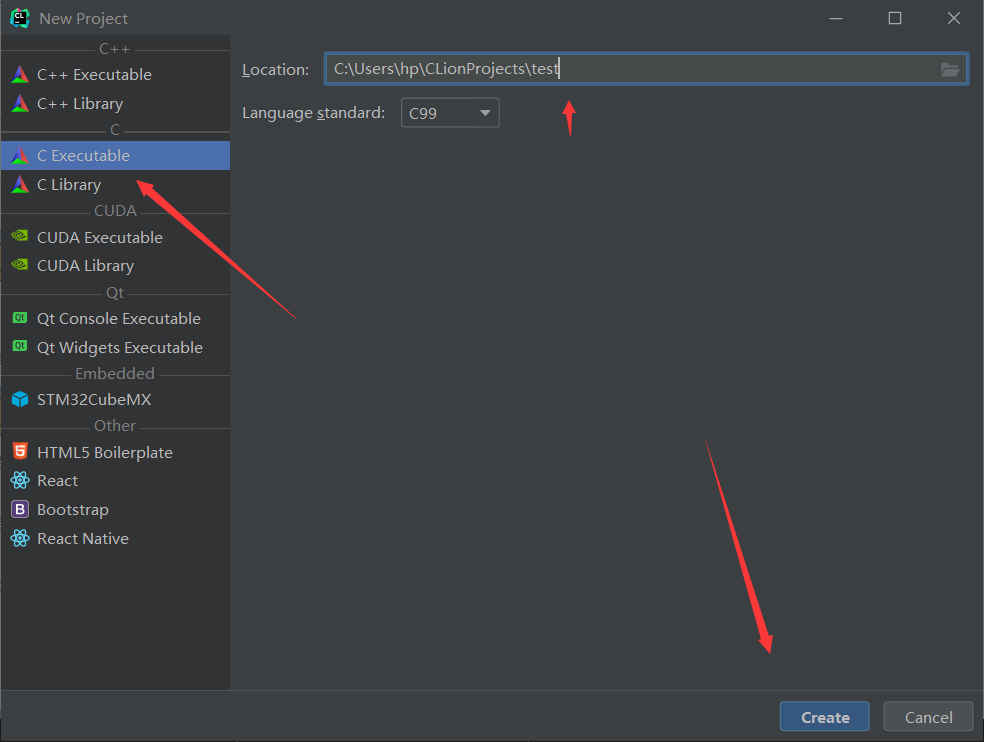984x742 pixels.
Task: Click the React Native atom icon
Action: coord(20,538)
